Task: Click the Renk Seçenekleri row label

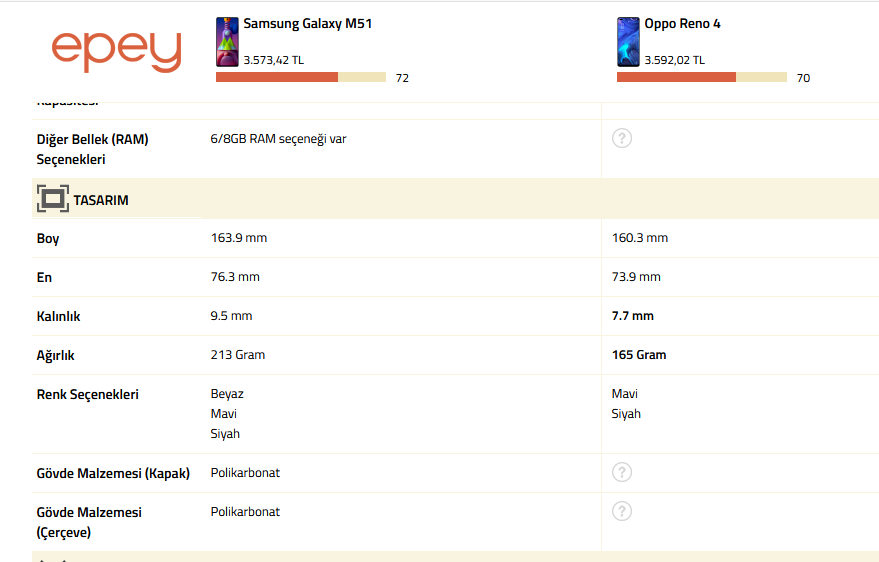Action: click(88, 394)
